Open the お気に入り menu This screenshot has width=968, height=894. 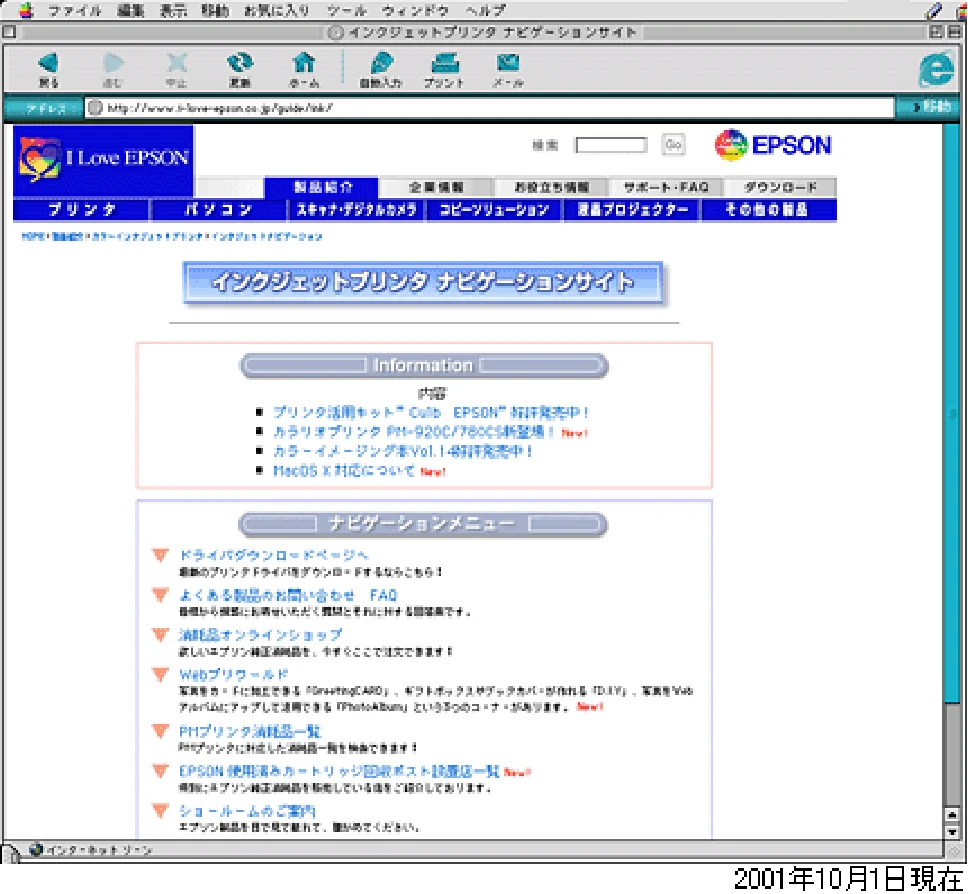click(x=277, y=10)
